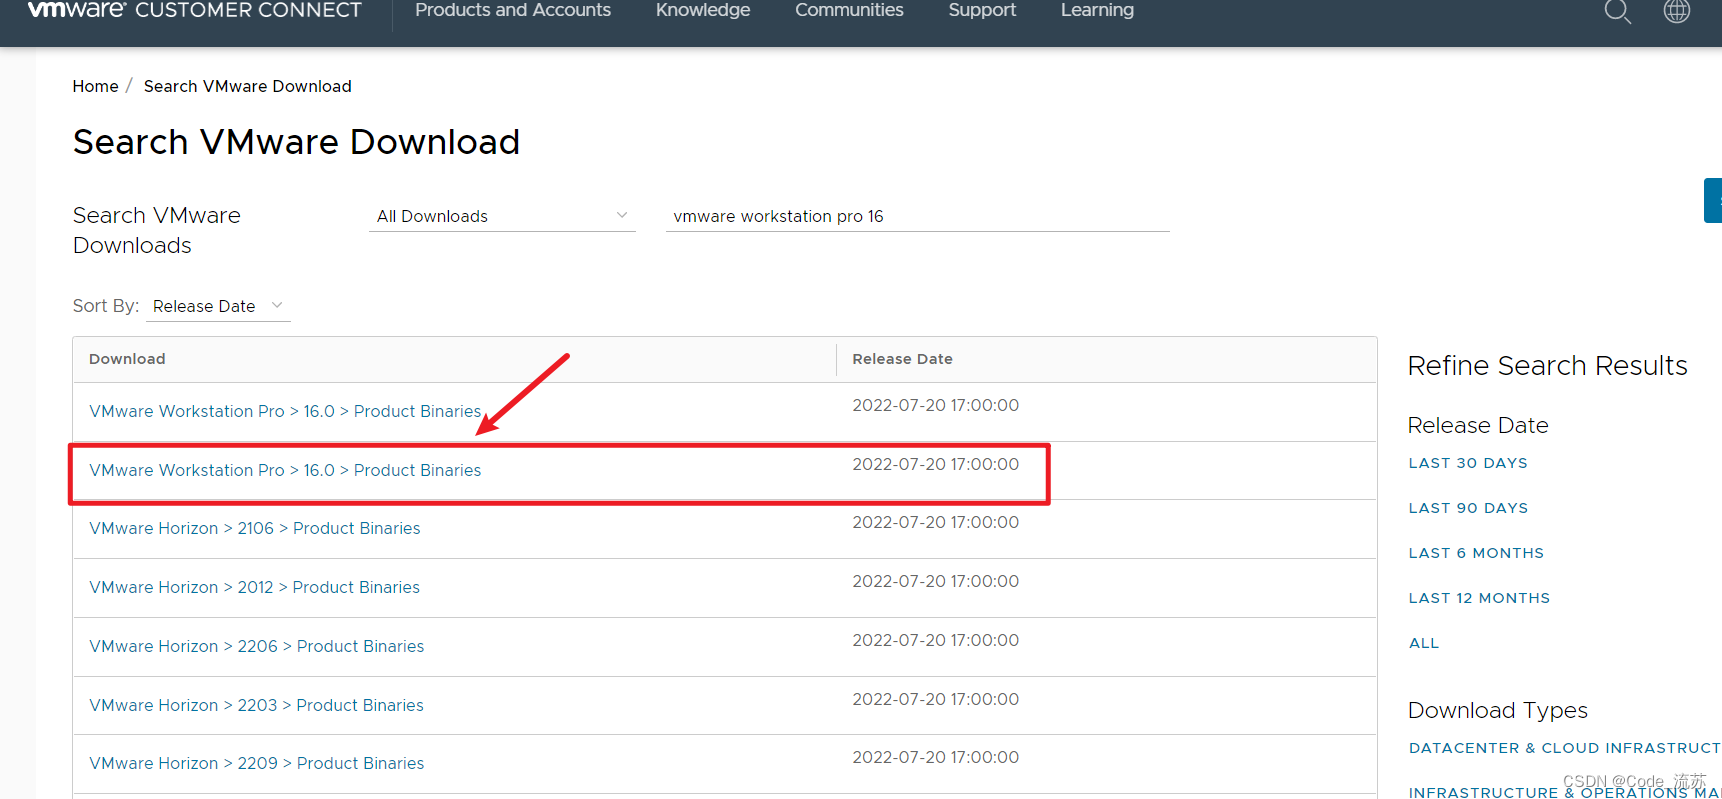This screenshot has height=799, width=1722.
Task: Go to Home breadcrumb link
Action: (95, 86)
